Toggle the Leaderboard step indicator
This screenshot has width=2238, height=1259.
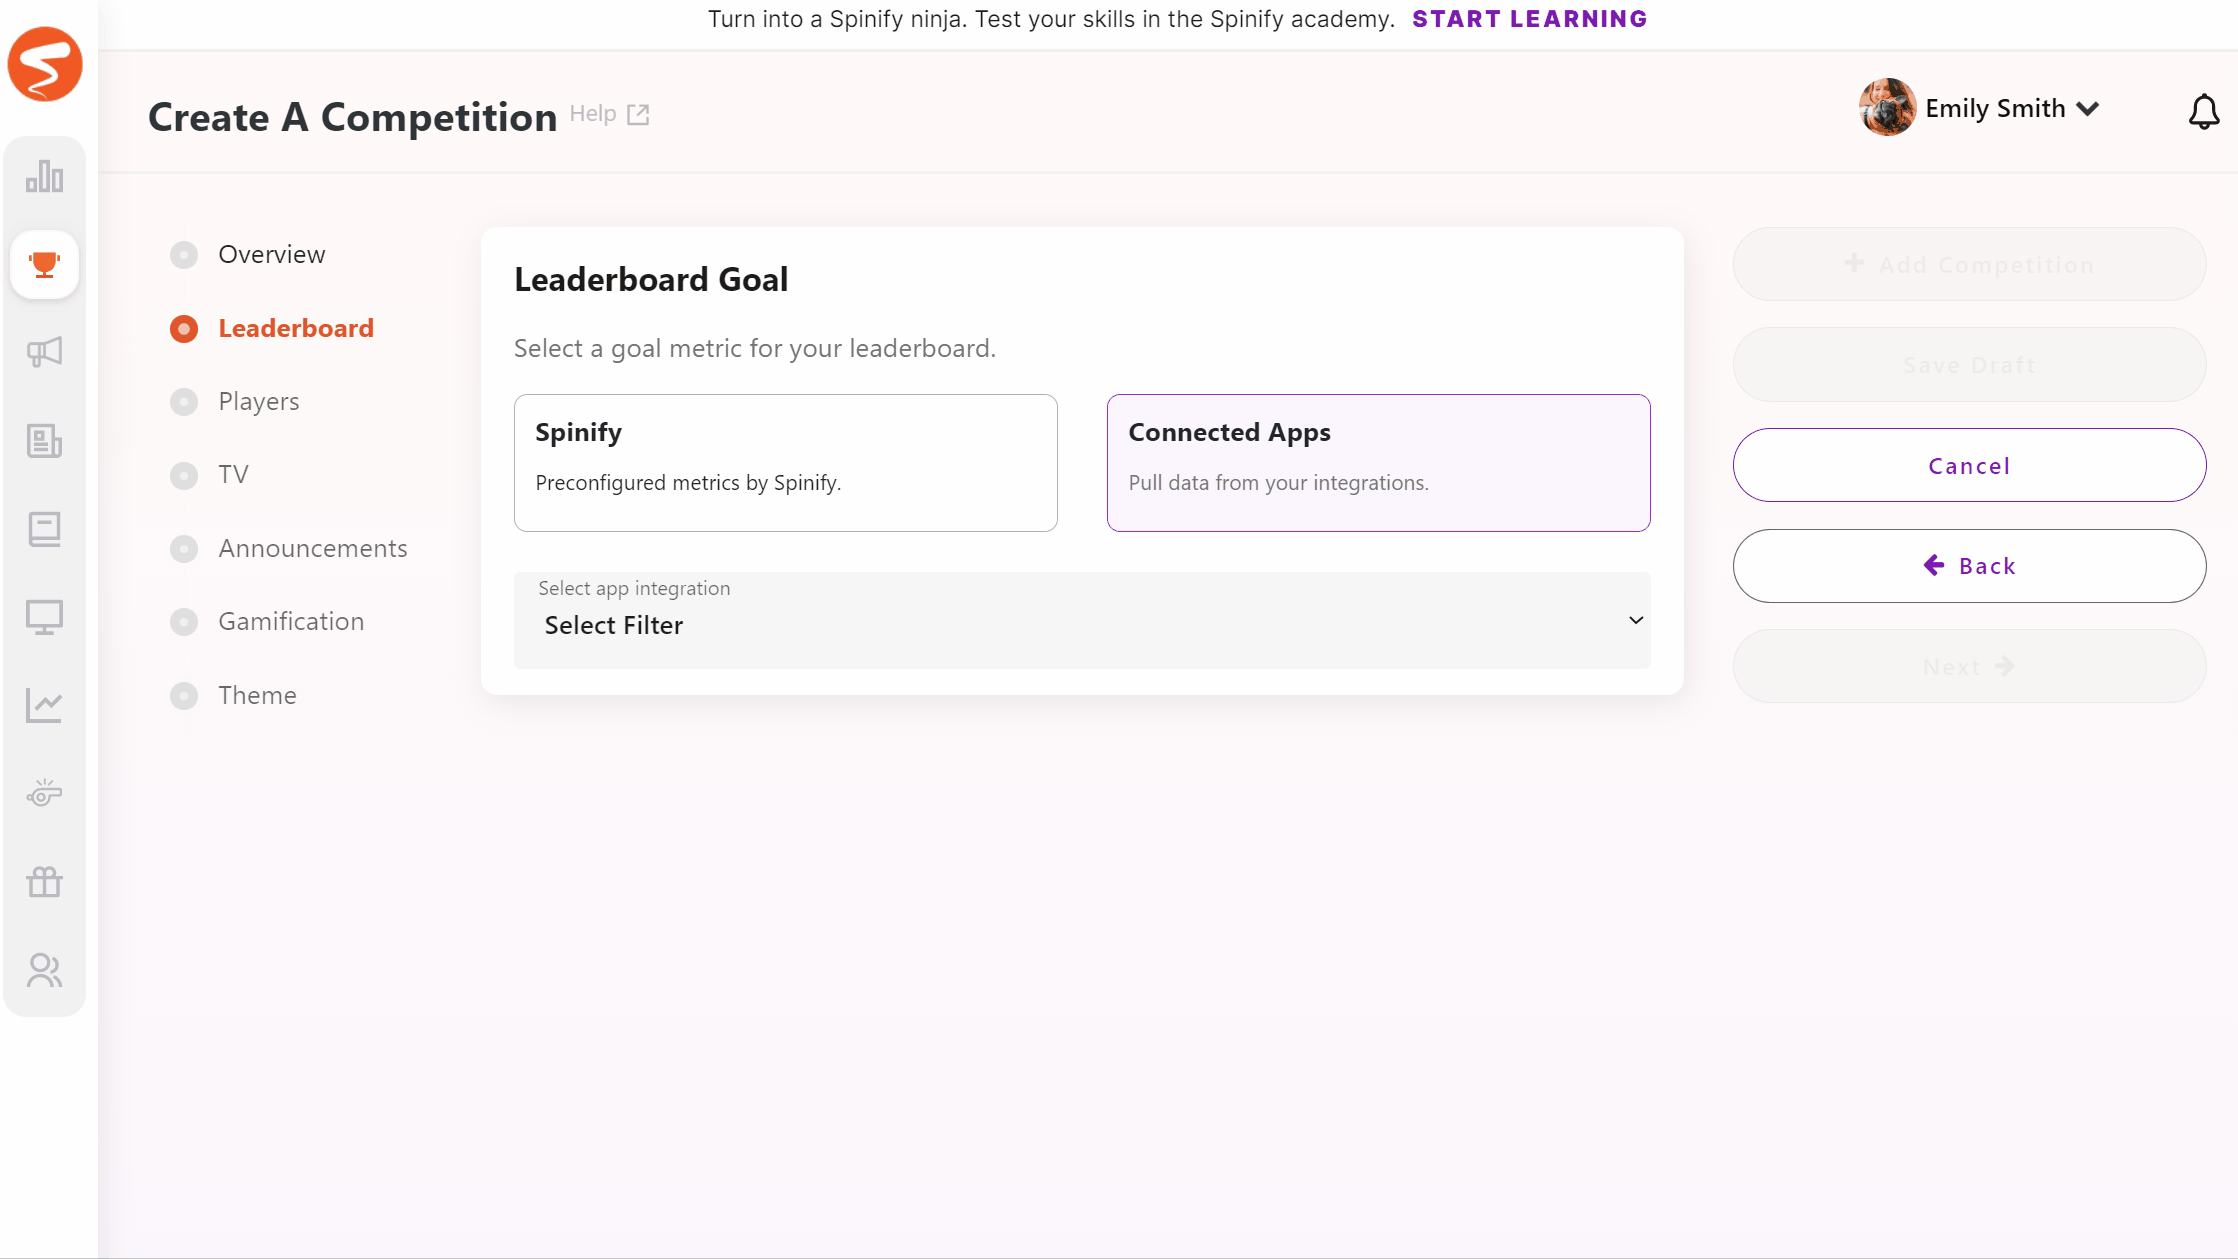click(x=184, y=327)
